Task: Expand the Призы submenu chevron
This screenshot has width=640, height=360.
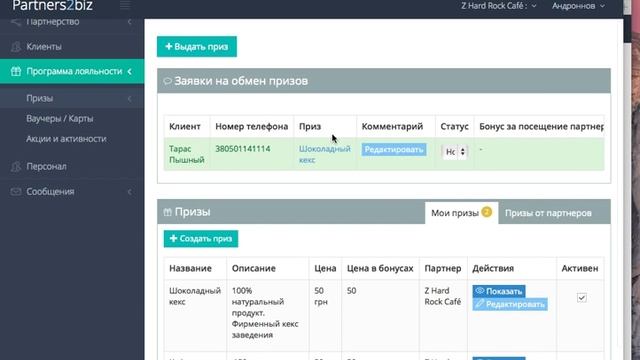Action: (129, 98)
